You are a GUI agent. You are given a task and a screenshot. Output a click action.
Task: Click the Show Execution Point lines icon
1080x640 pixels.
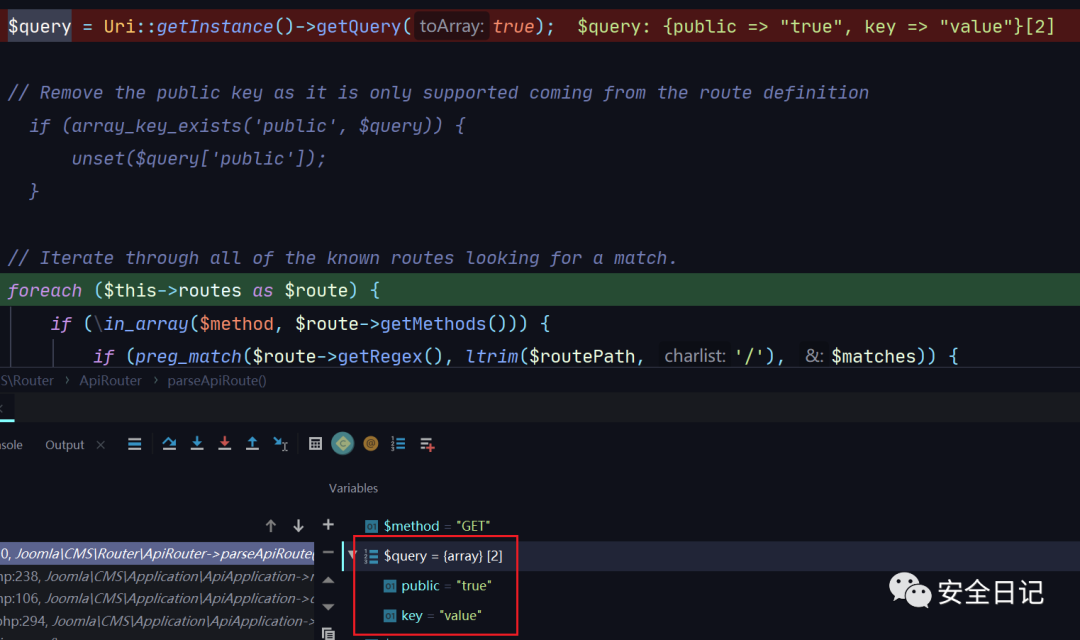[135, 444]
